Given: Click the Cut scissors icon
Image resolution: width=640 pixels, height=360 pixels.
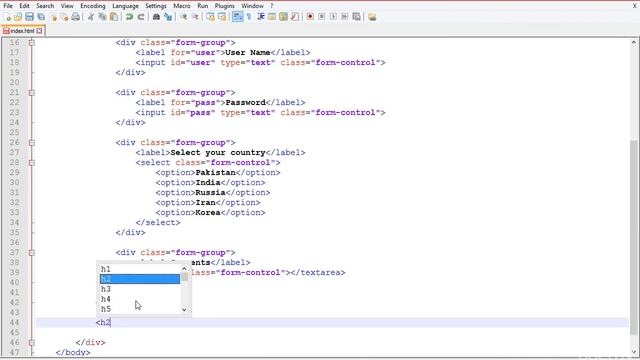Looking at the screenshot, I should tap(91, 17).
